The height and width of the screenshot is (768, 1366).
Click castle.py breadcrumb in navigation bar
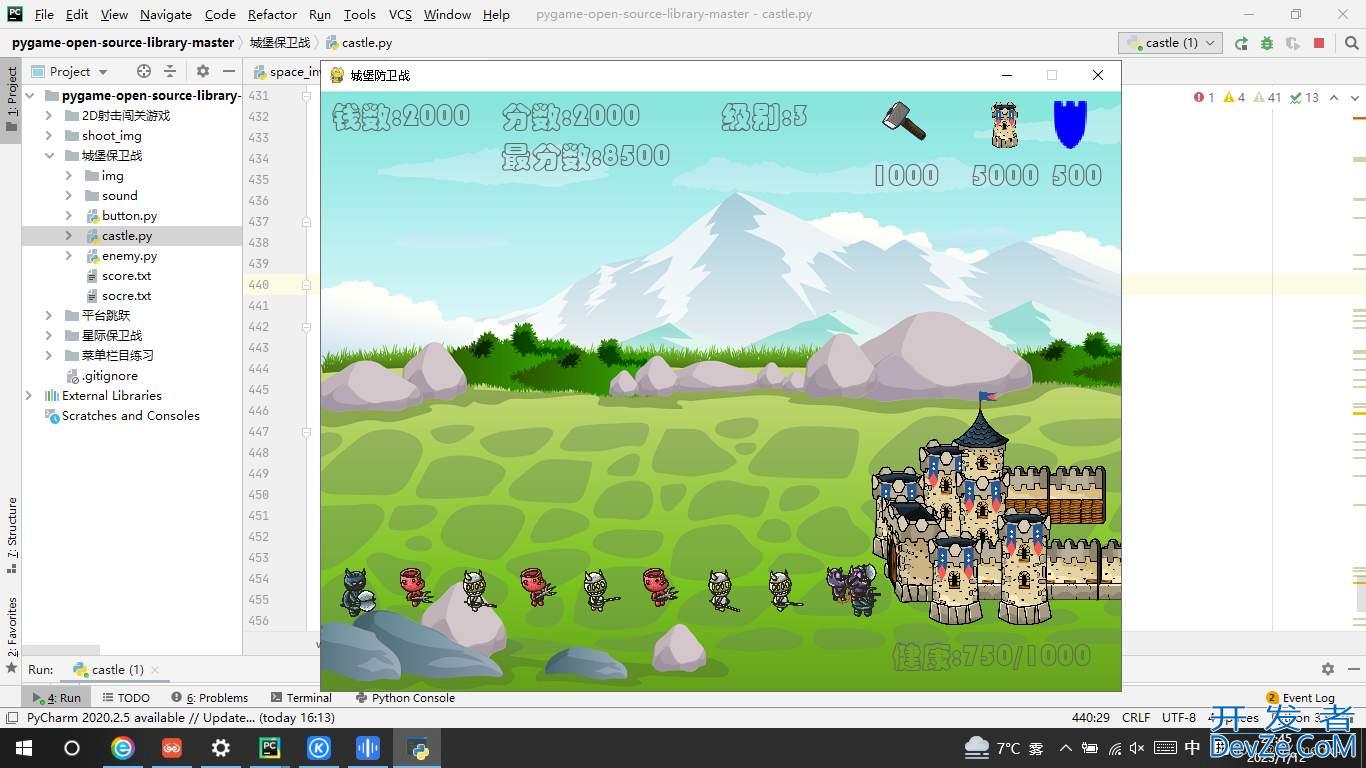click(x=359, y=43)
